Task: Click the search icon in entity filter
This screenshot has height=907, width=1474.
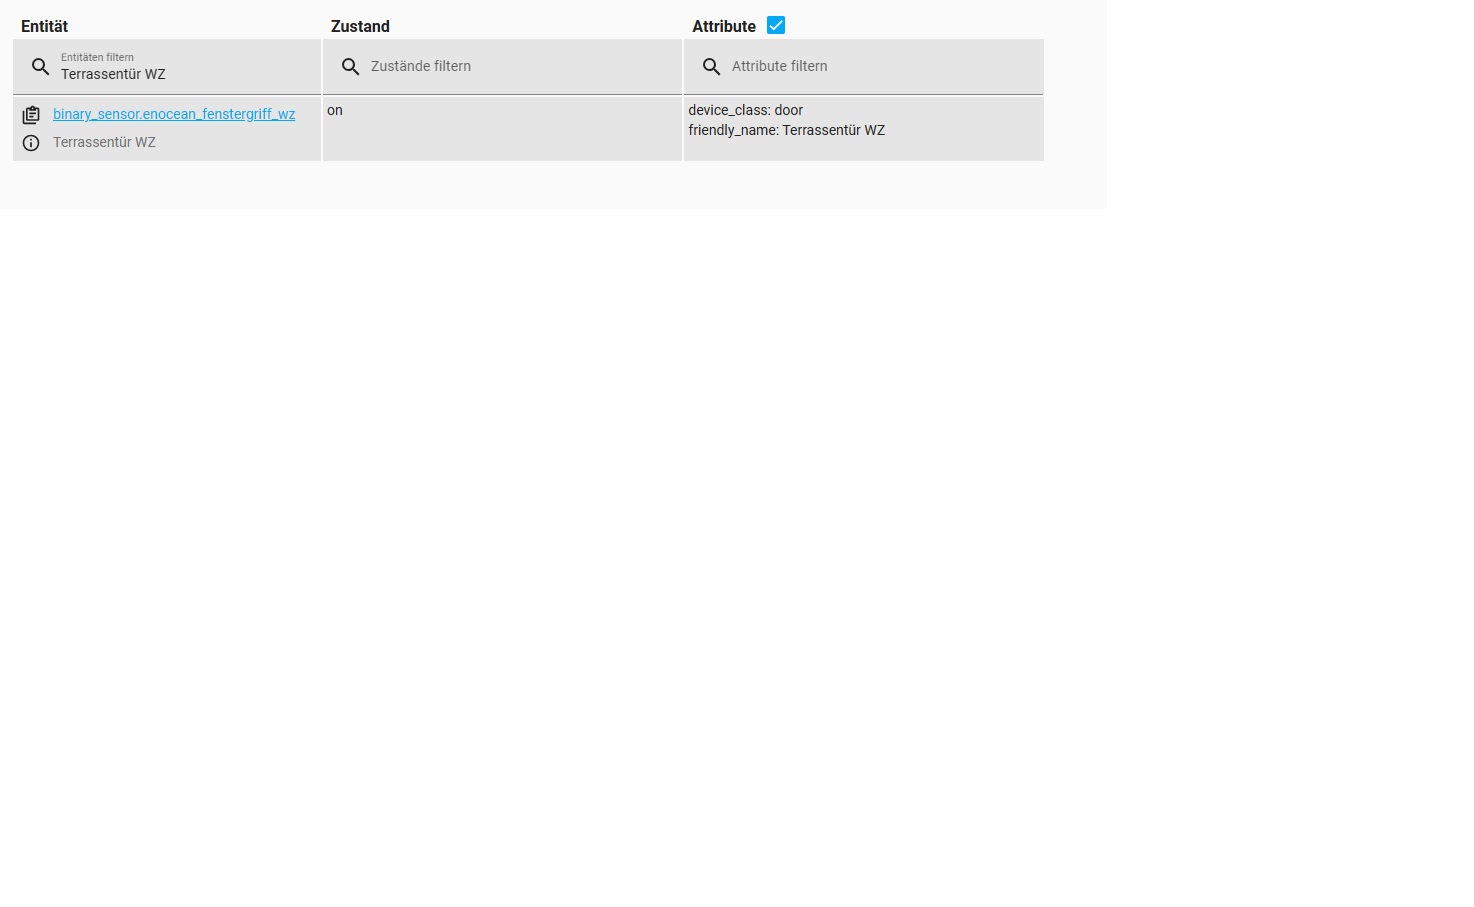Action: (40, 67)
